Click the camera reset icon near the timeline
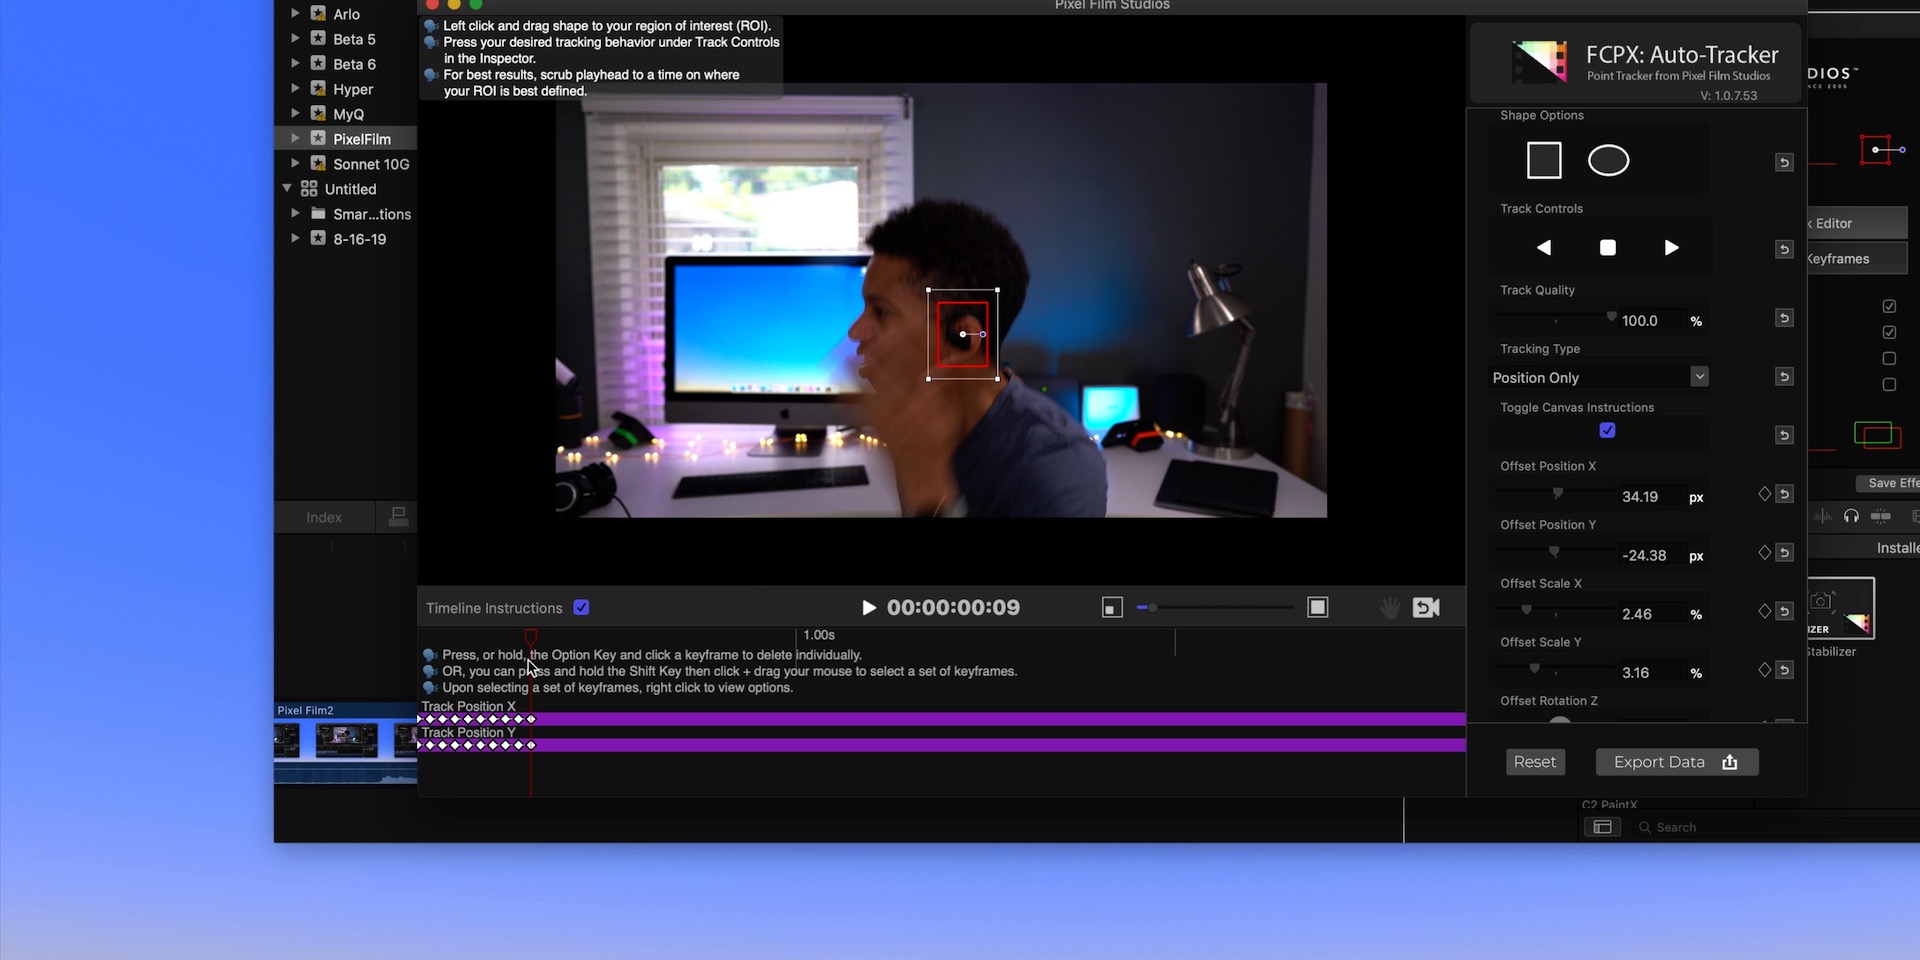Viewport: 1920px width, 960px height. pyautogui.click(x=1426, y=606)
